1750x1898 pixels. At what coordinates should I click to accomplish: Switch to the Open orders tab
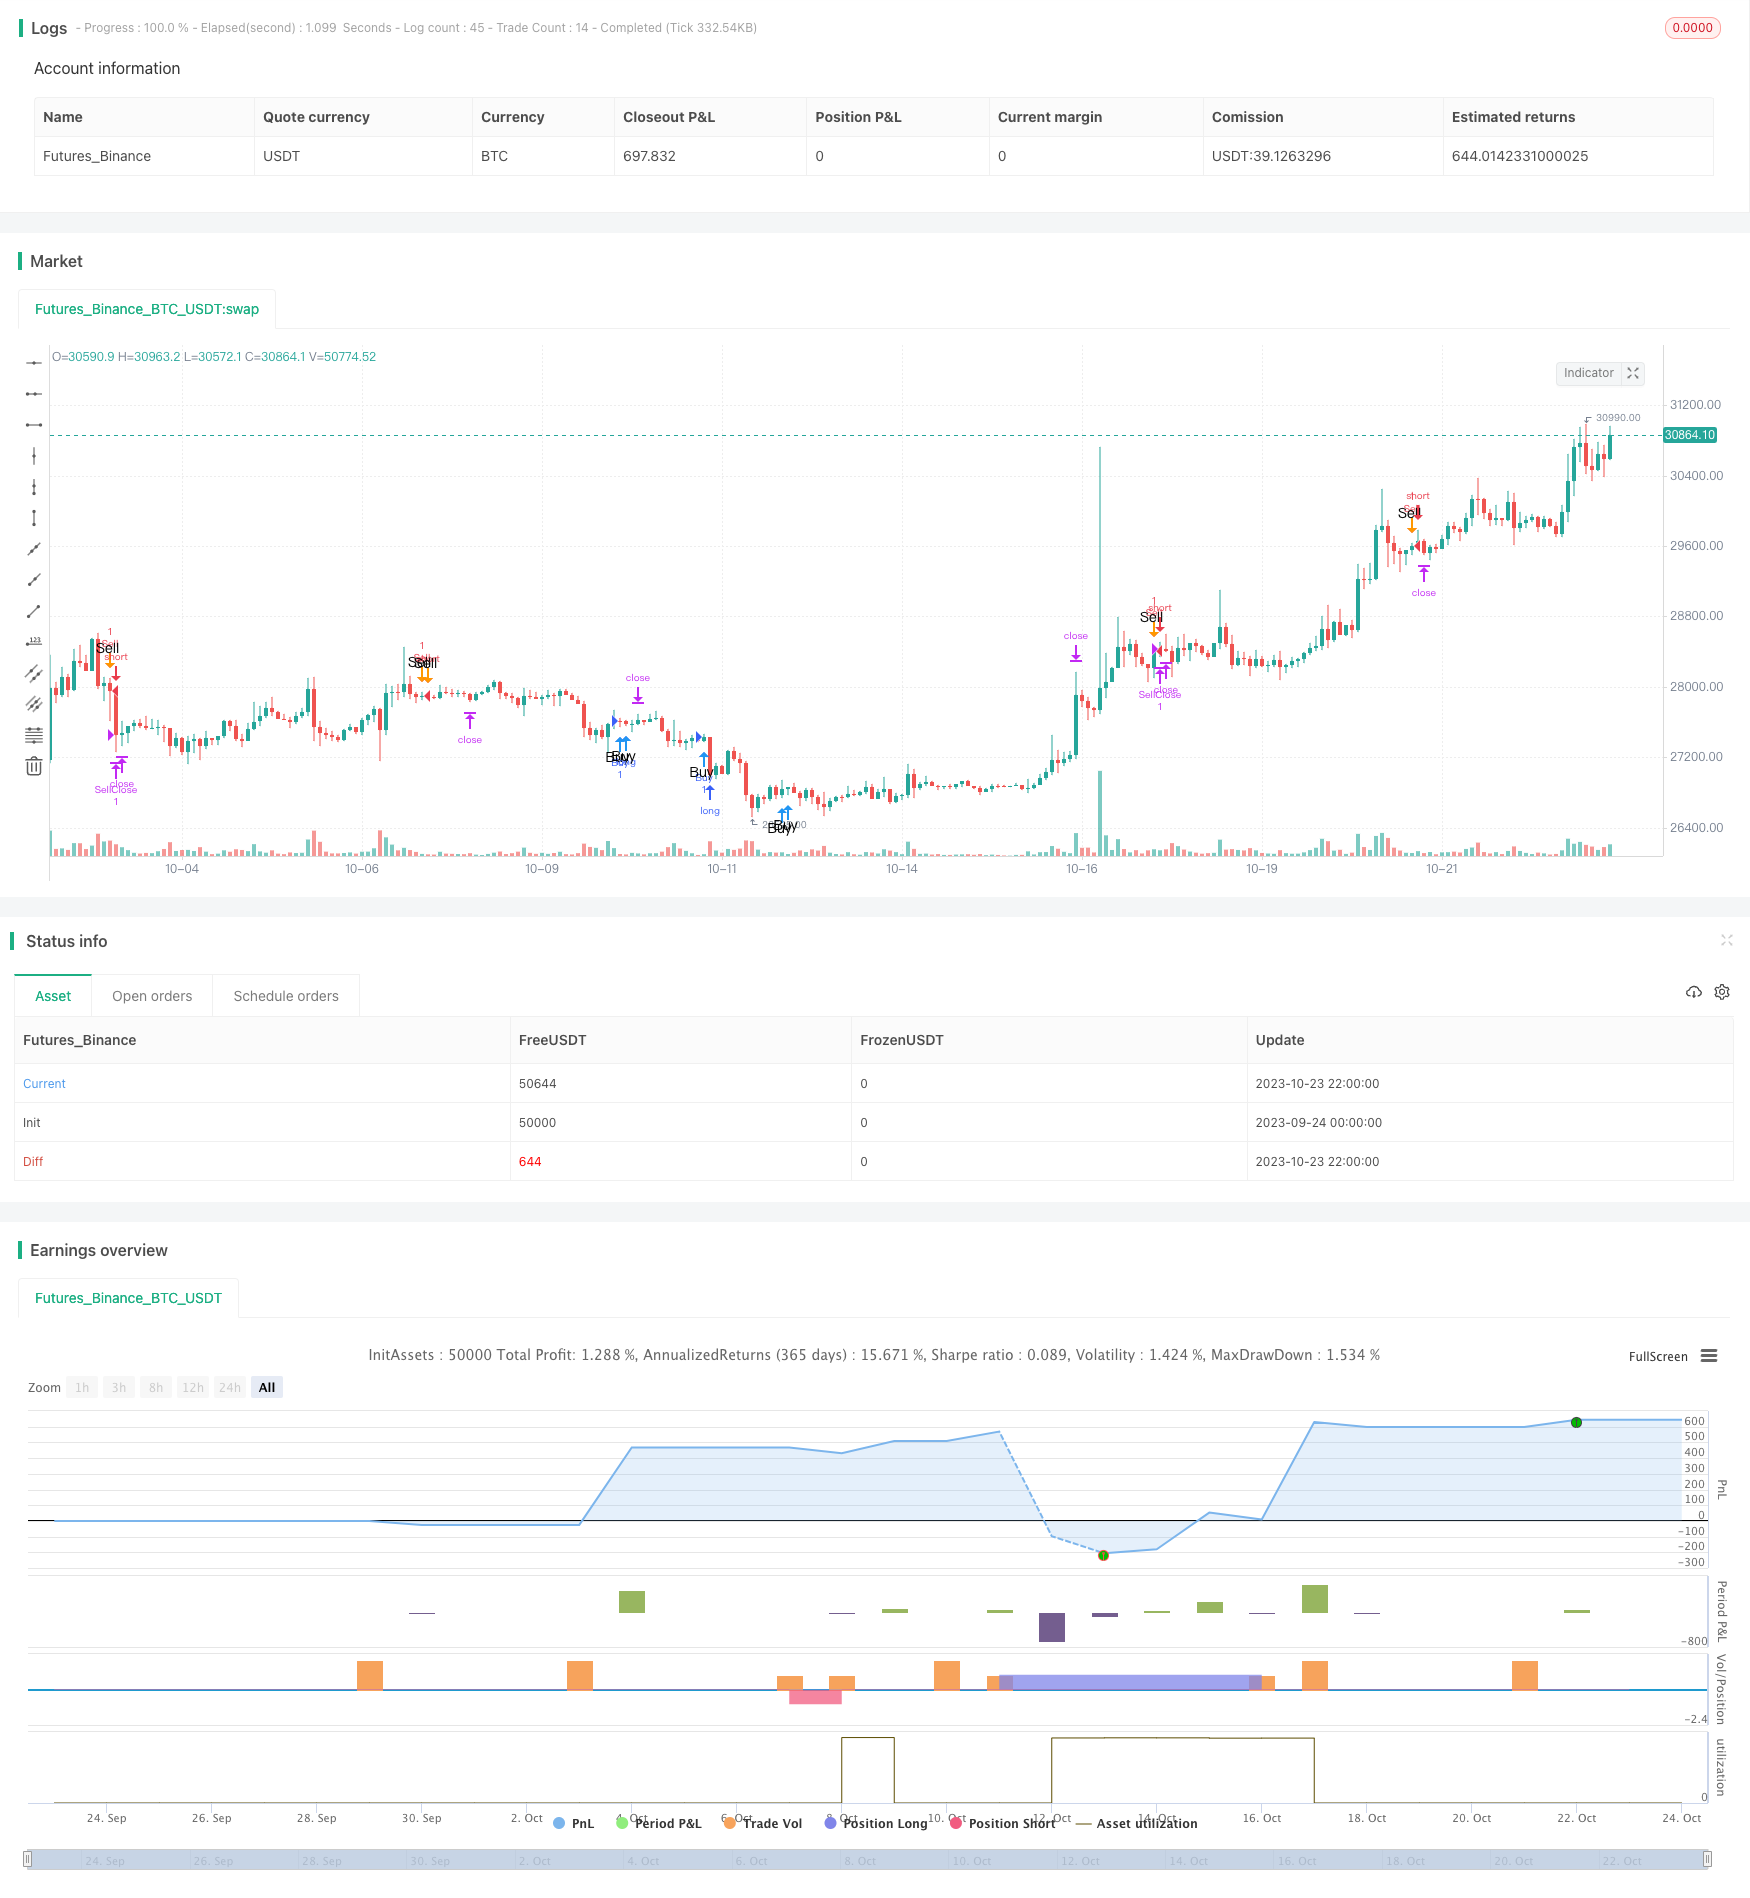pos(152,996)
